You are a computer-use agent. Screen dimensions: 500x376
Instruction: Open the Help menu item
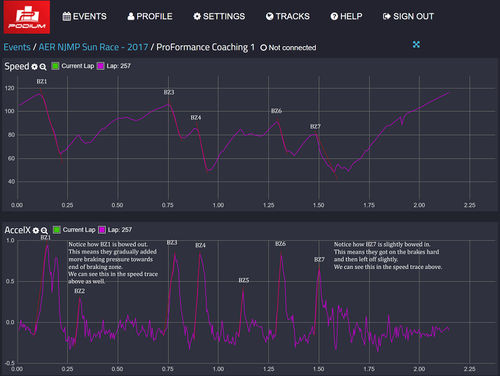tap(346, 16)
